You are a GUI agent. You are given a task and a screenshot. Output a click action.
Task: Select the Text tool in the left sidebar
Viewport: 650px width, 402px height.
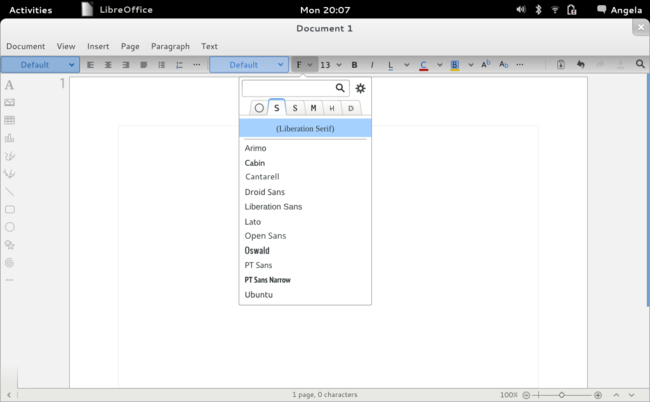tap(9, 85)
